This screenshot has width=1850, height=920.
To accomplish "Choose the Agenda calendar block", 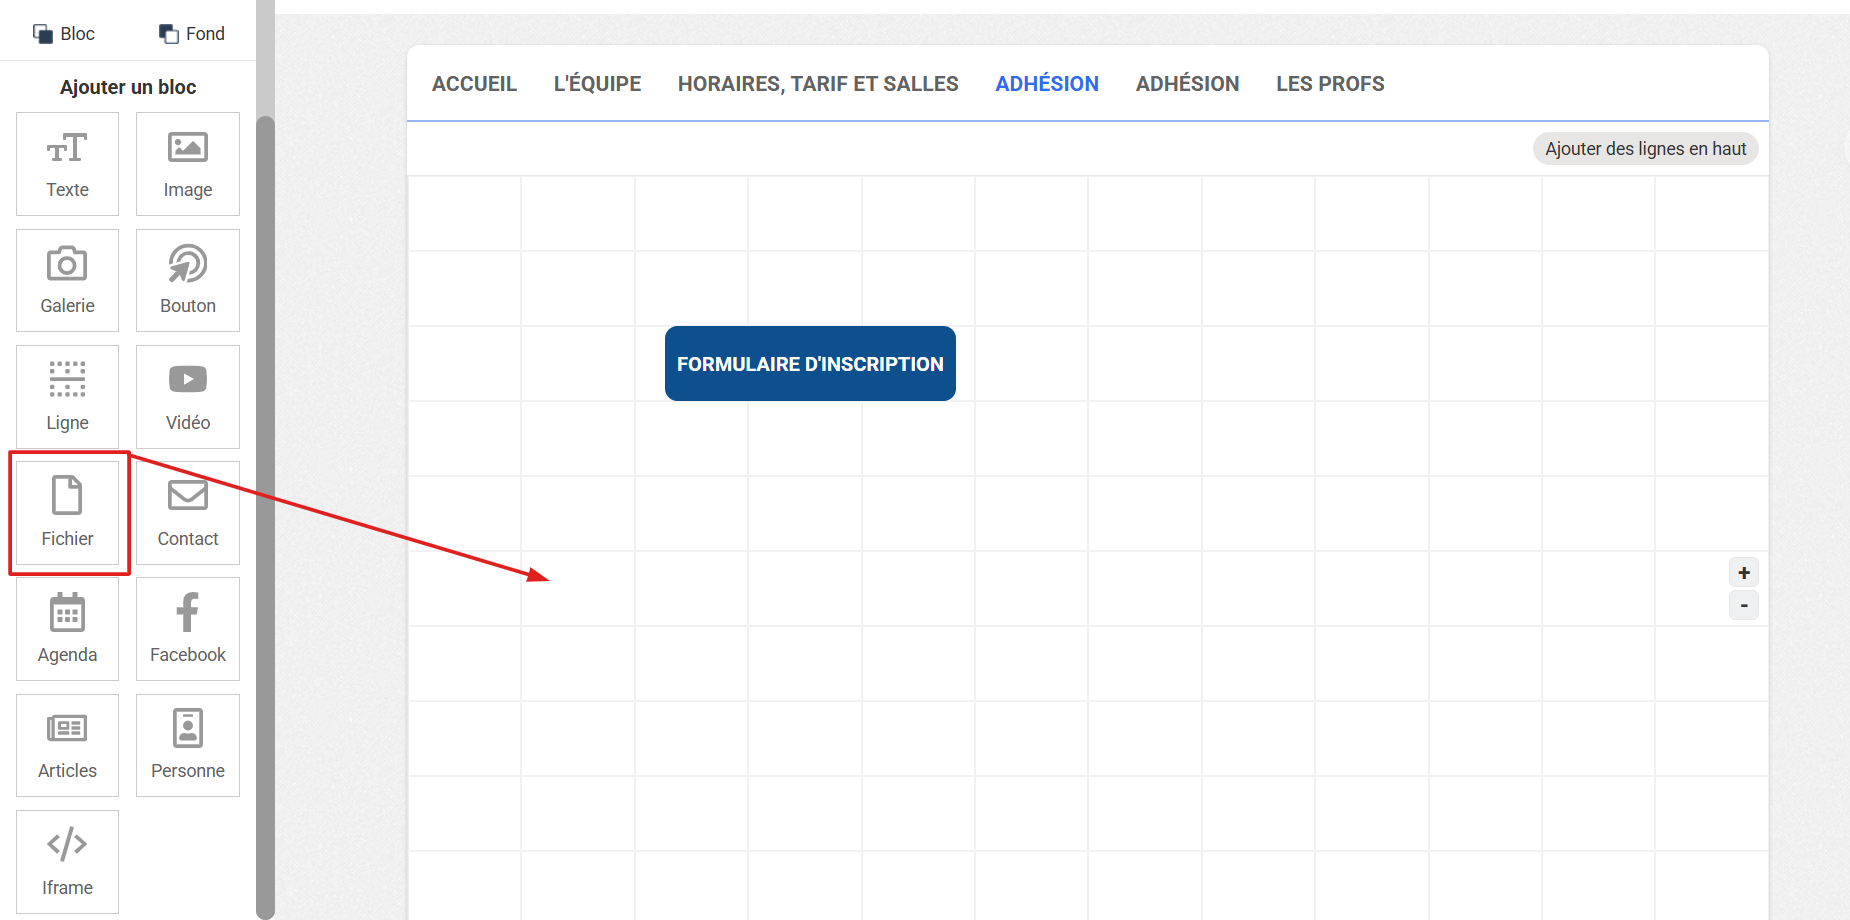I will (67, 629).
